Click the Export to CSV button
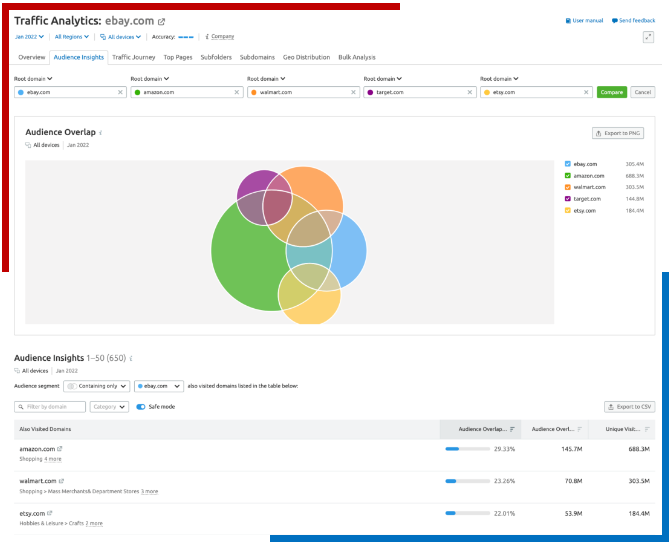Image resolution: width=672 pixels, height=546 pixels. [630, 407]
